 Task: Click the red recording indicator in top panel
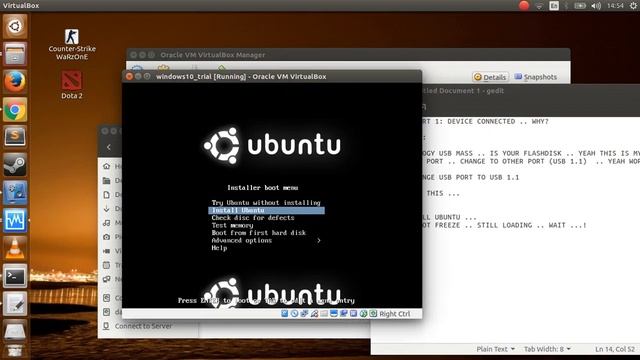coord(524,5)
